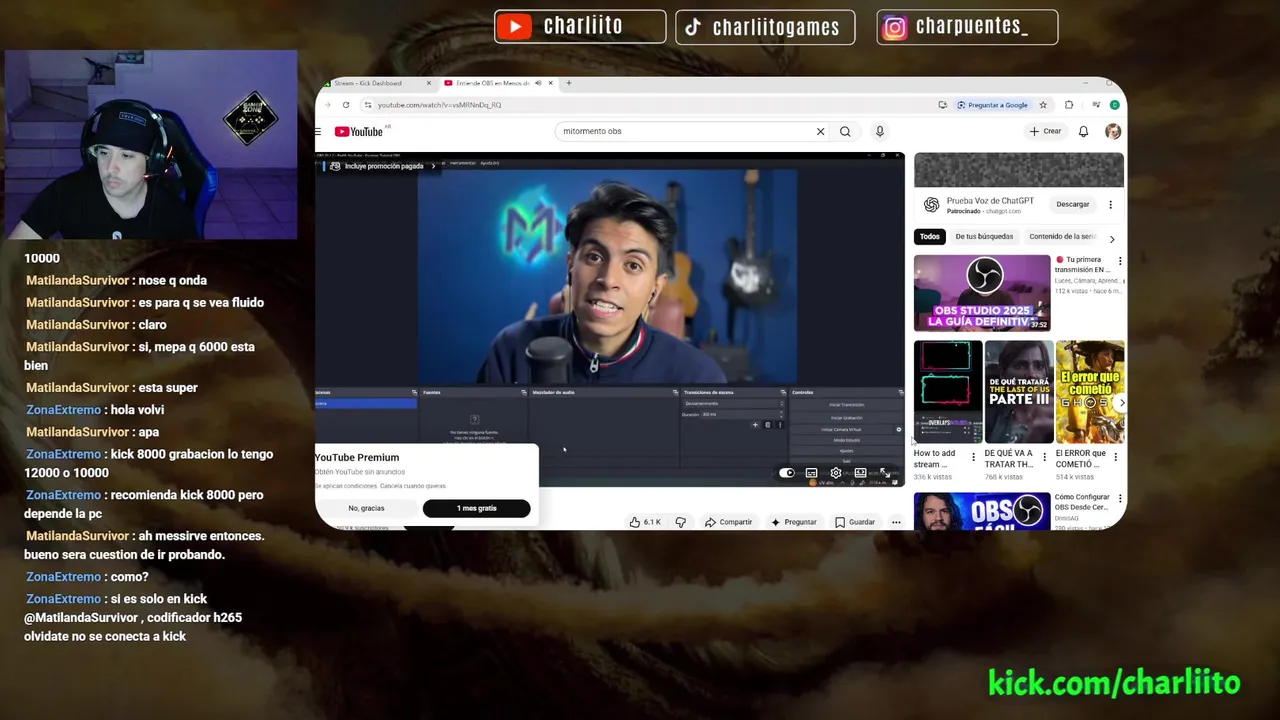The width and height of the screenshot is (1280, 720).
Task: Reload the page in the browser
Action: pos(346,105)
